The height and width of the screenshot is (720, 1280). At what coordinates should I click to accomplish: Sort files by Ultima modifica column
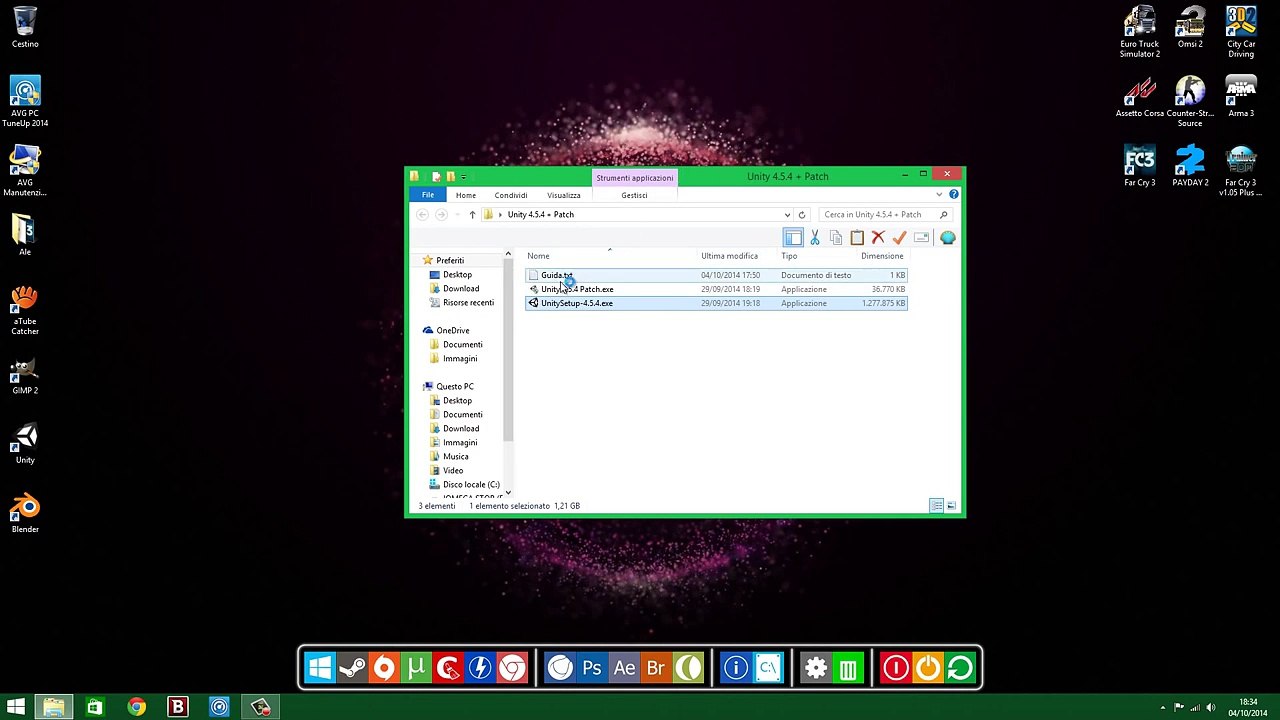tap(729, 256)
